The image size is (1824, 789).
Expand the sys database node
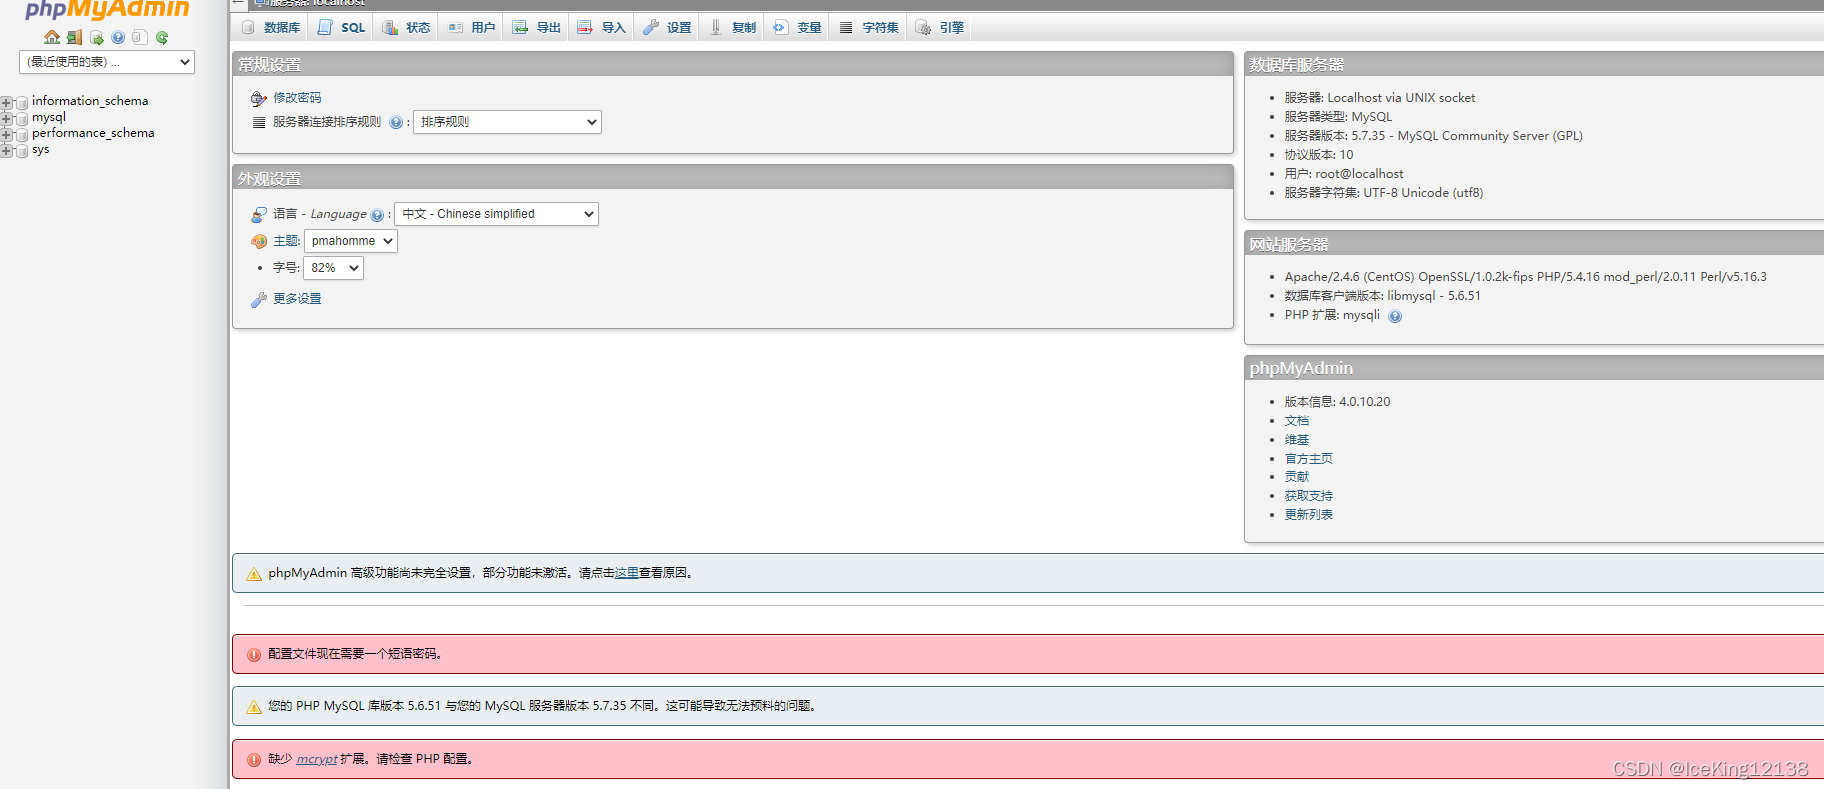click(7, 151)
